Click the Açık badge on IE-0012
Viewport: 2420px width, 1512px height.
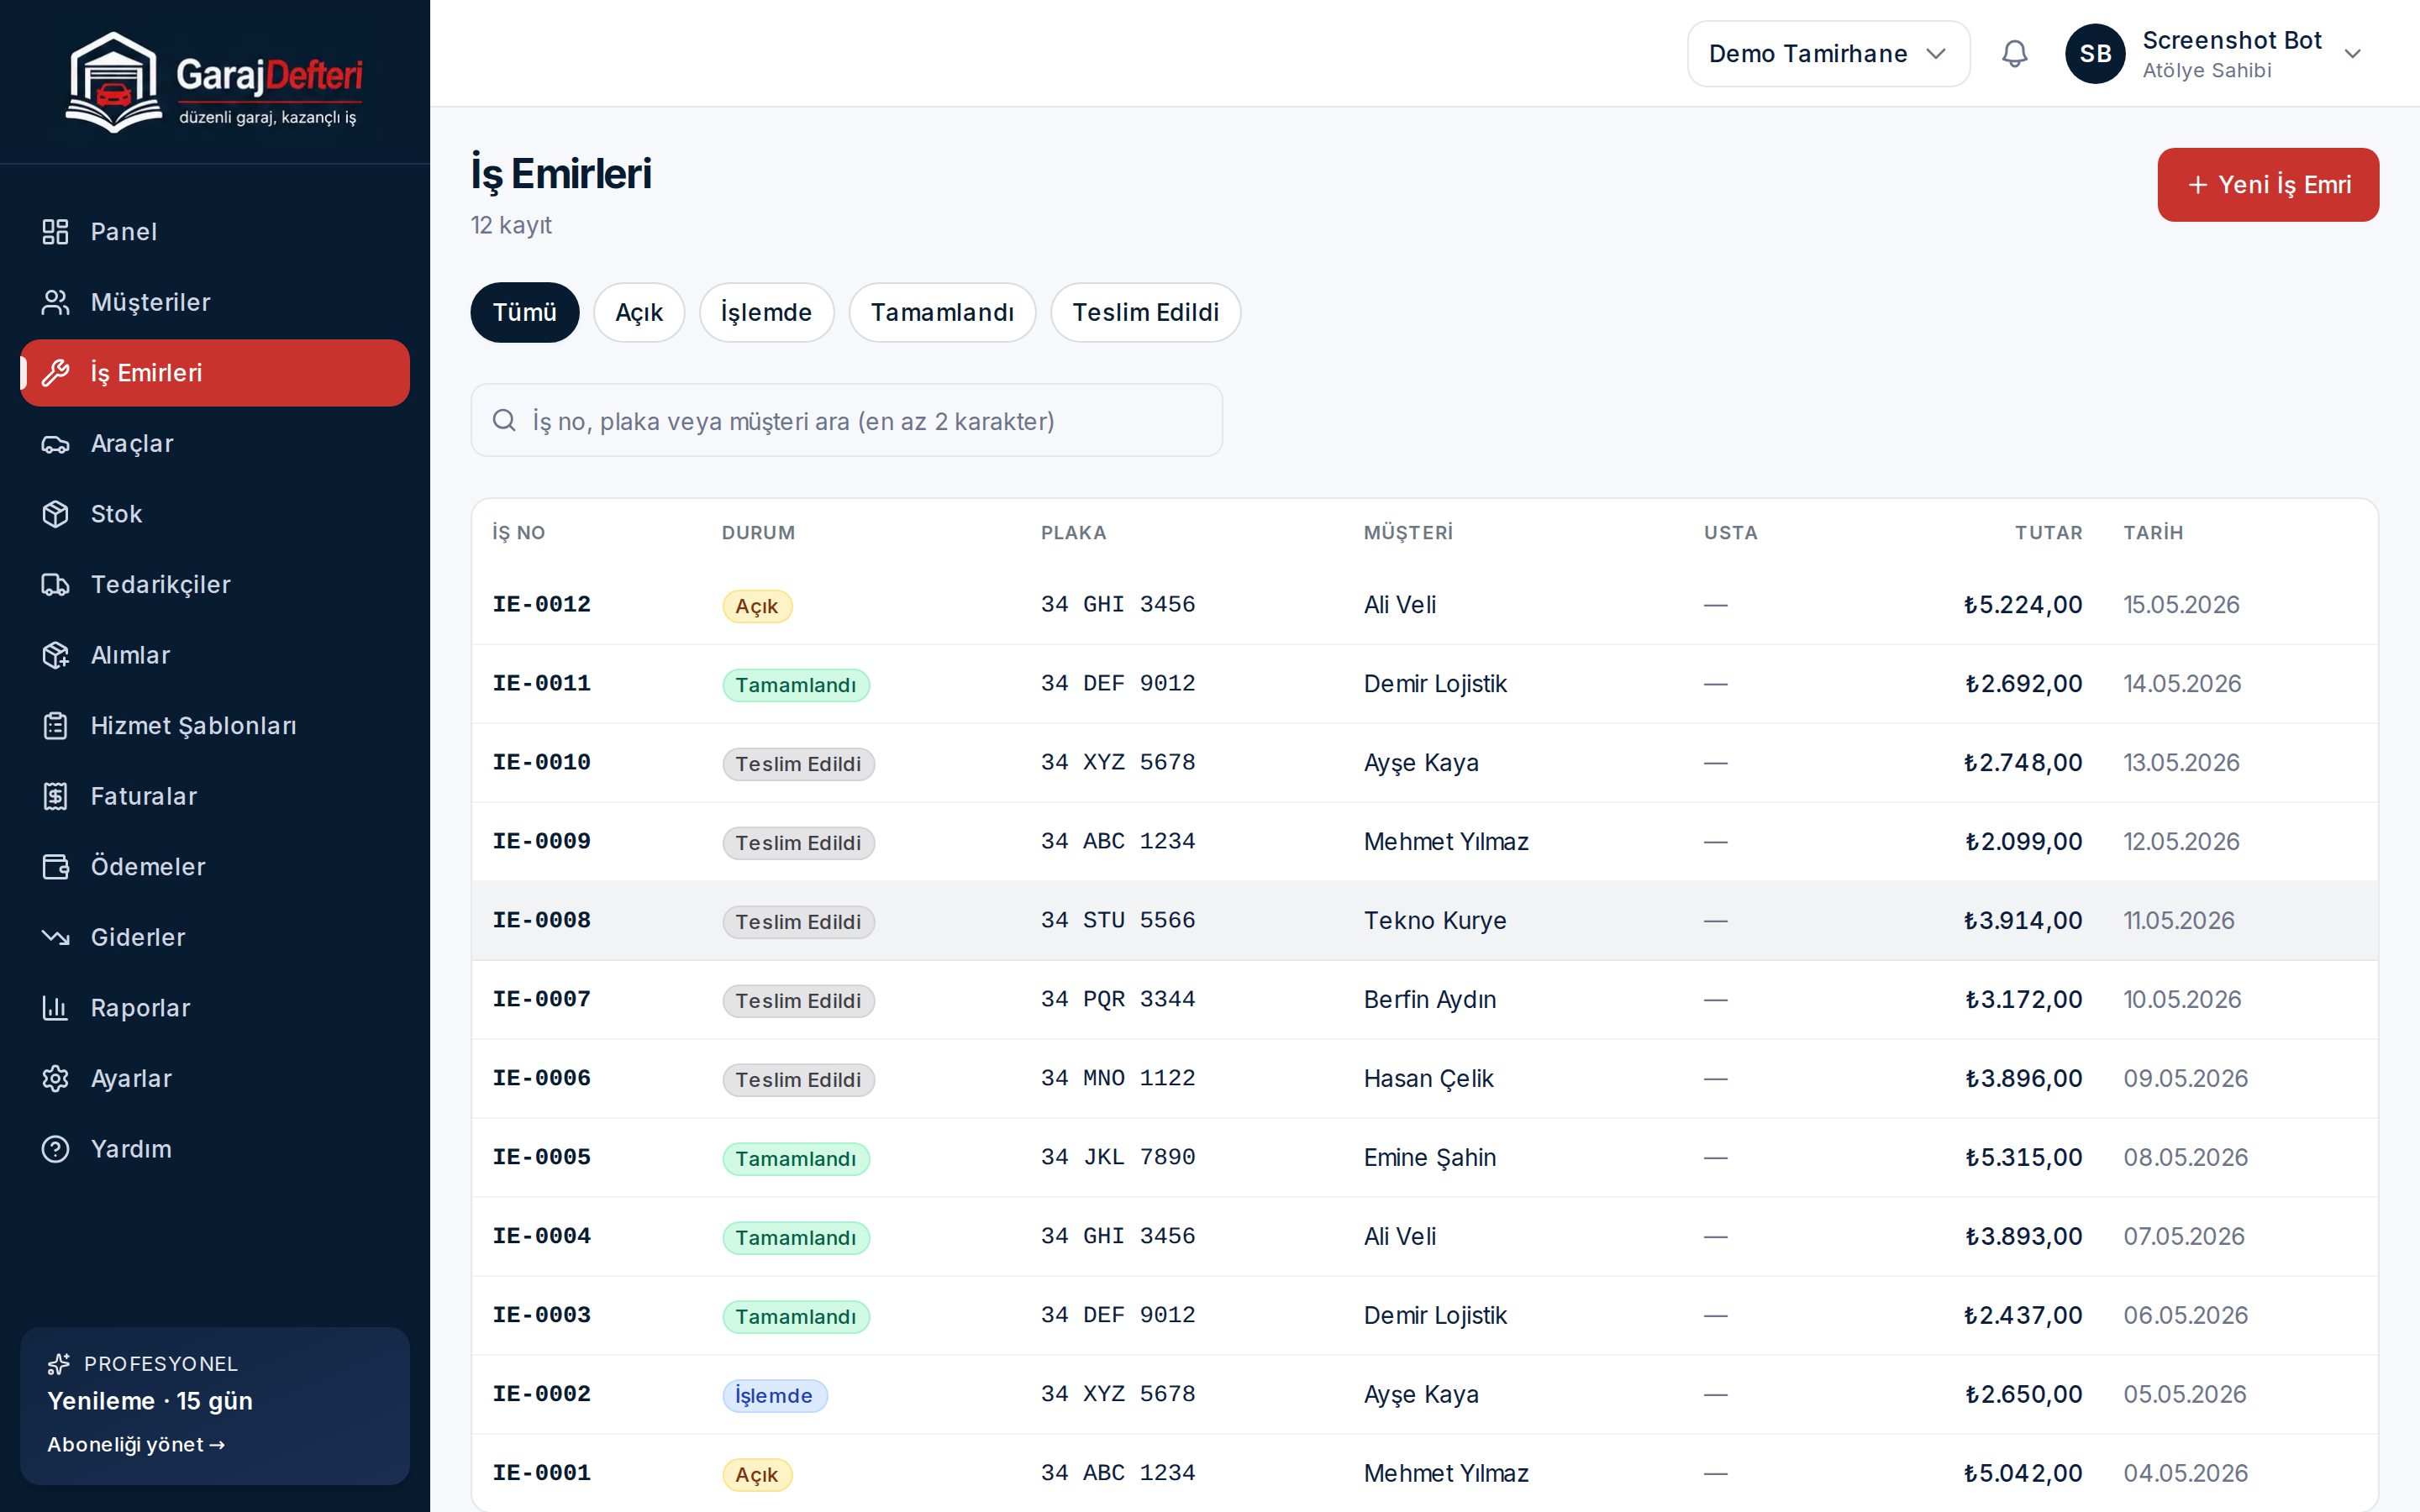(757, 606)
